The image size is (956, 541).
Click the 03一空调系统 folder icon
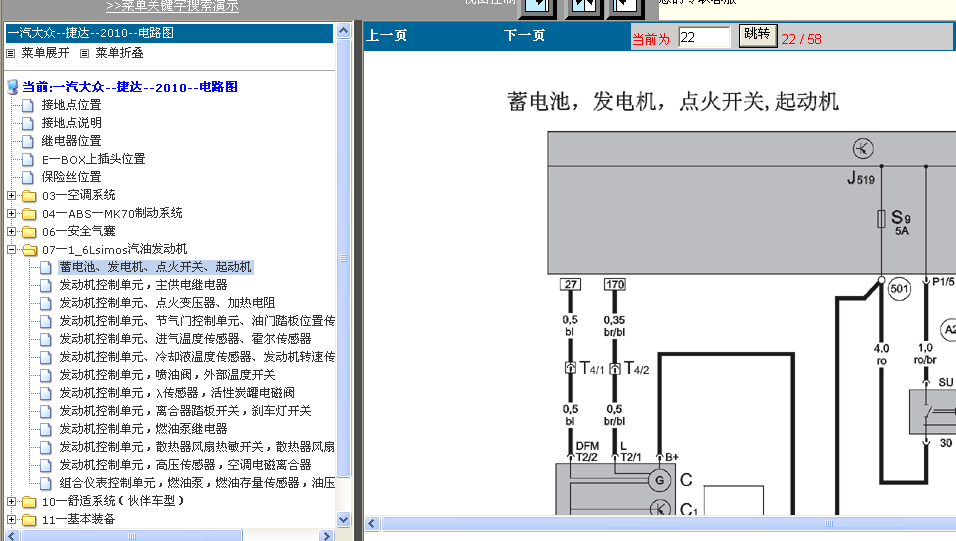click(29, 196)
